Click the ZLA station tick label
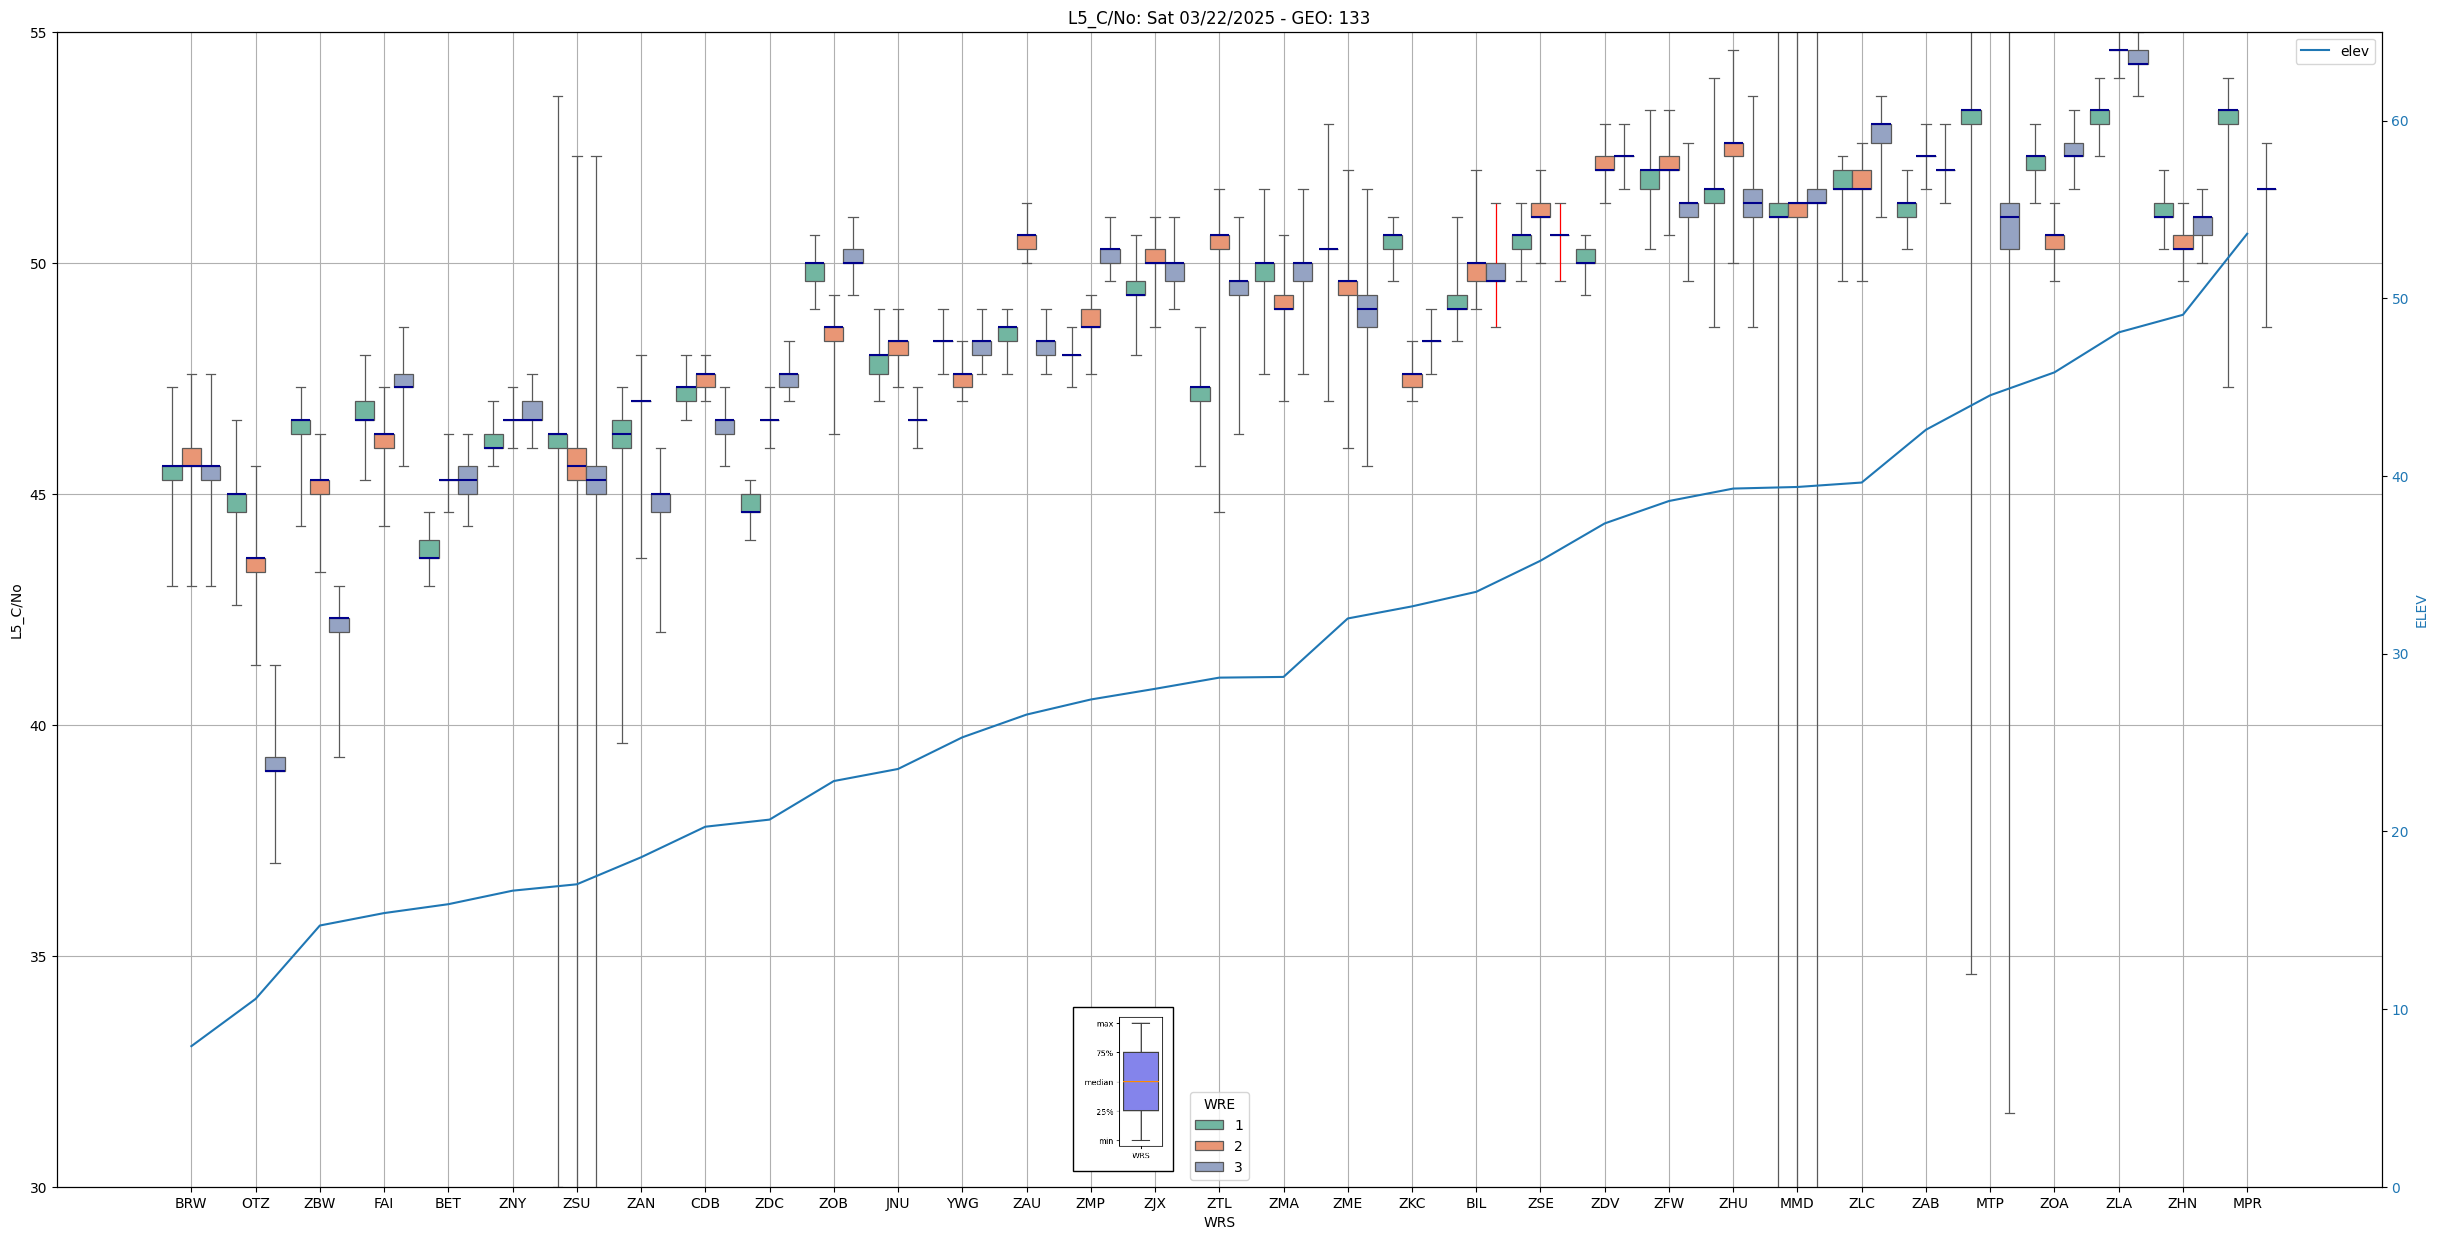Image resolution: width=2438 pixels, height=1240 pixels. point(2118,1203)
